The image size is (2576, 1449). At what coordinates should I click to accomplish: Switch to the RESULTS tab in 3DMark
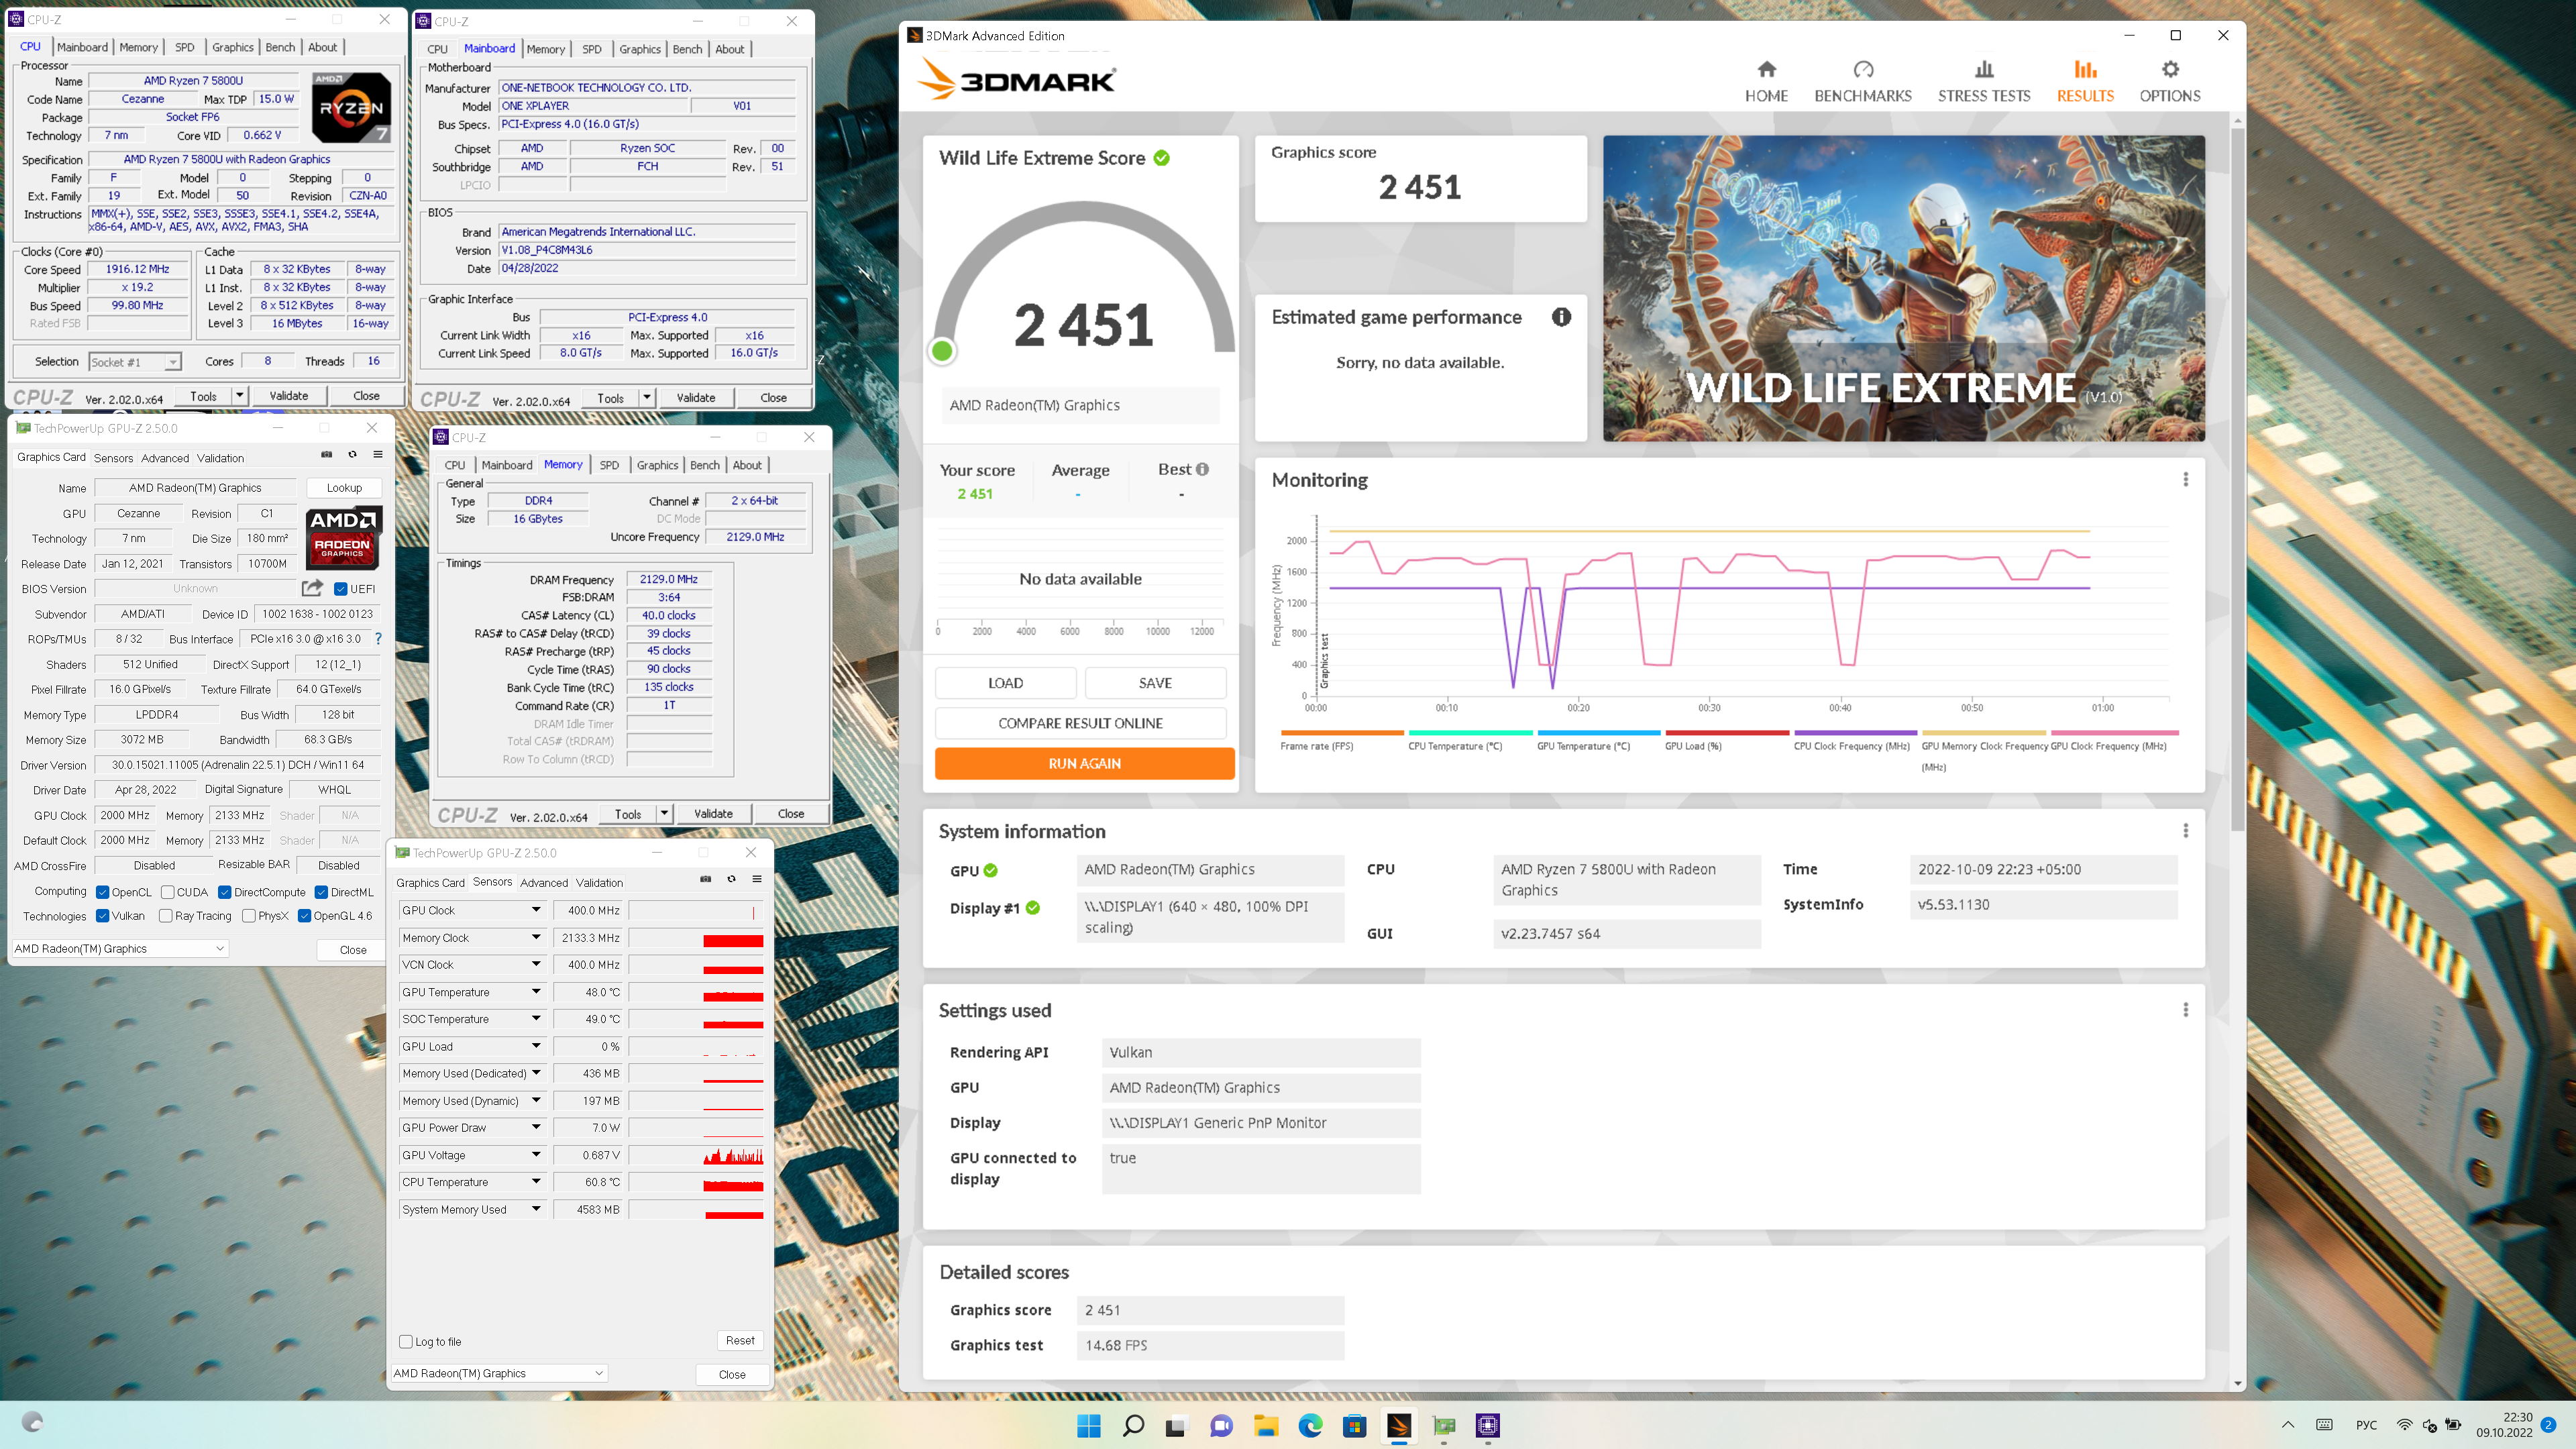(x=2085, y=81)
